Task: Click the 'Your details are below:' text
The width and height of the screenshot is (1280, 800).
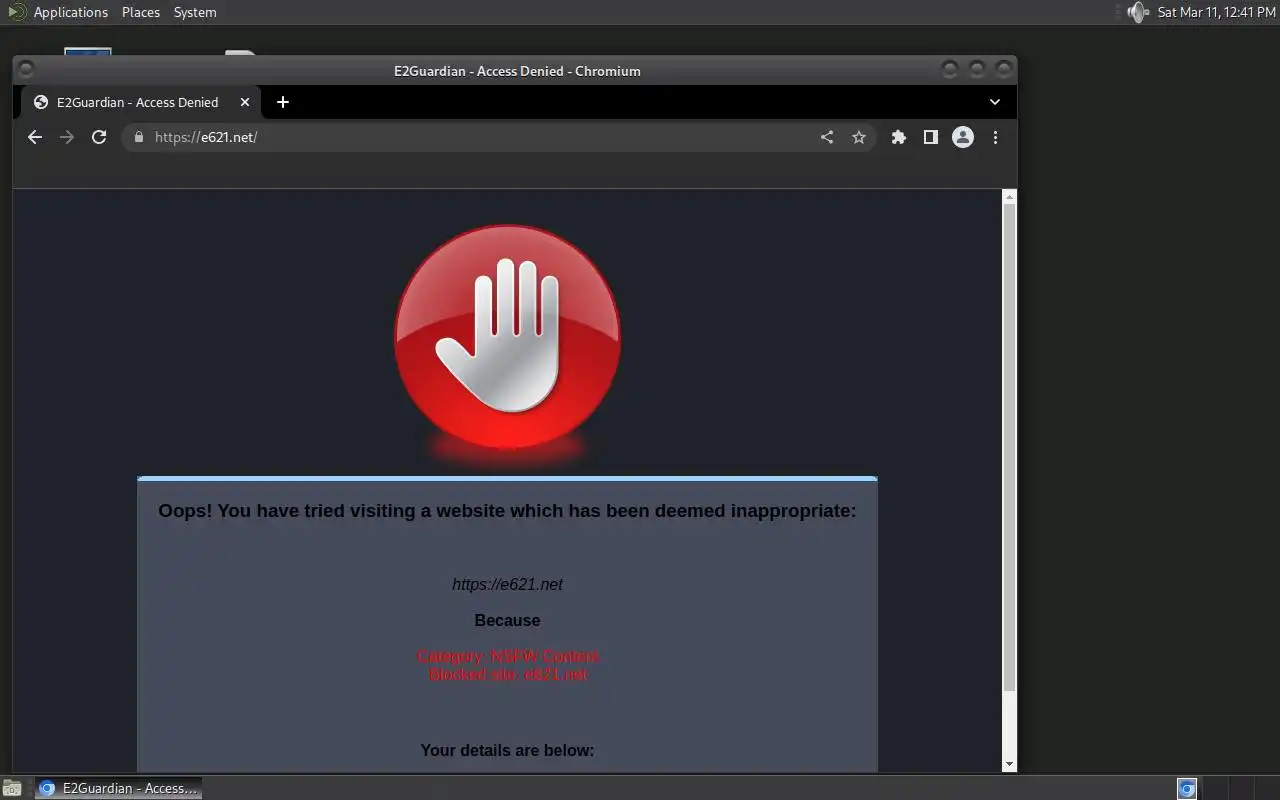Action: point(507,750)
